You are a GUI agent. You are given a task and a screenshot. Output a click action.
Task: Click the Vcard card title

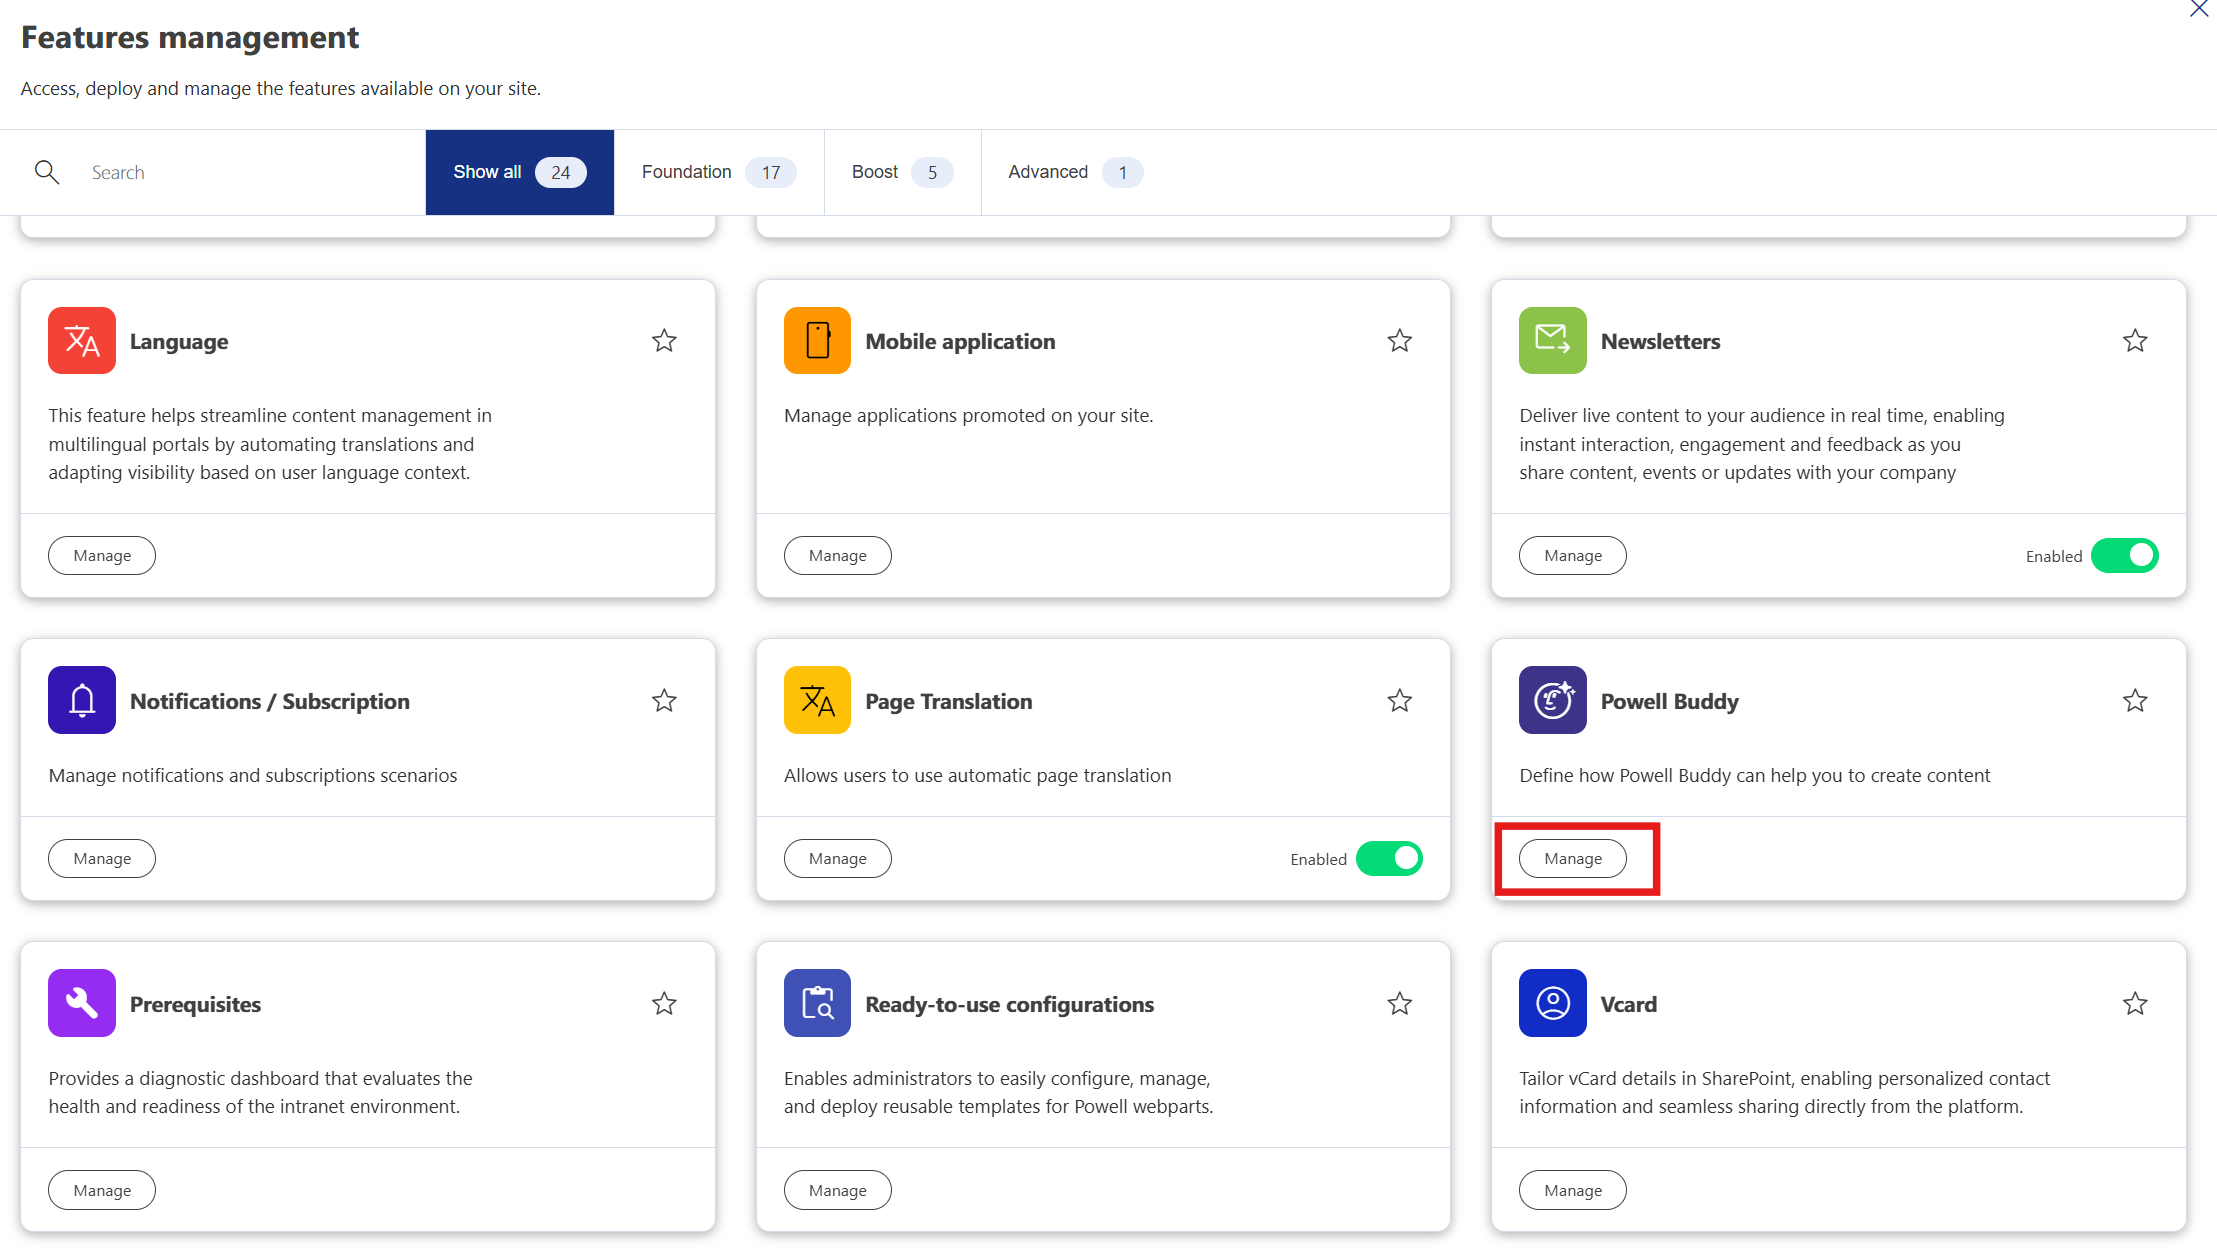click(1629, 1004)
